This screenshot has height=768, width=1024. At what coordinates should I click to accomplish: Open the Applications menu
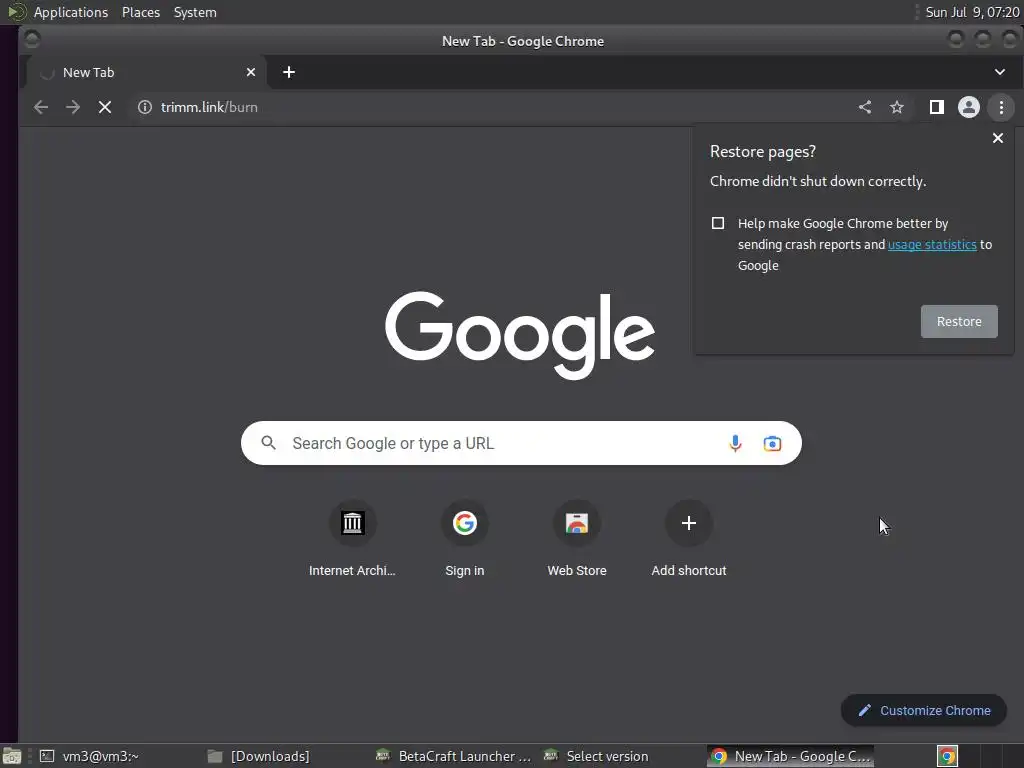click(71, 12)
